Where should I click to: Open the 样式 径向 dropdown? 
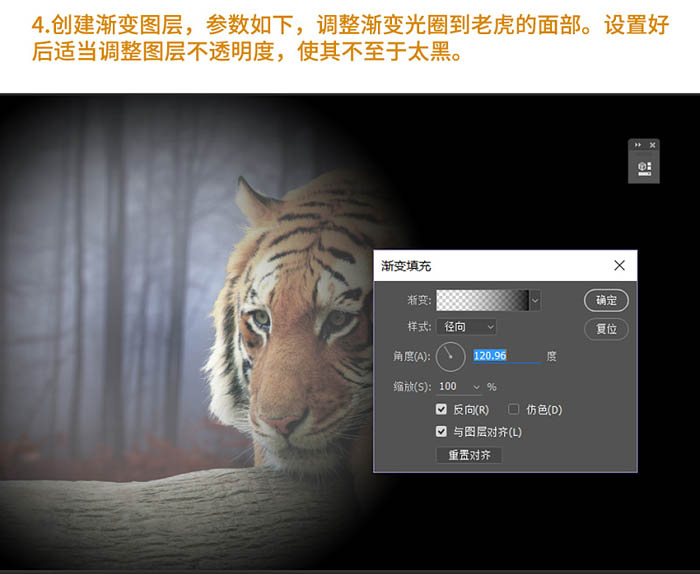466,327
